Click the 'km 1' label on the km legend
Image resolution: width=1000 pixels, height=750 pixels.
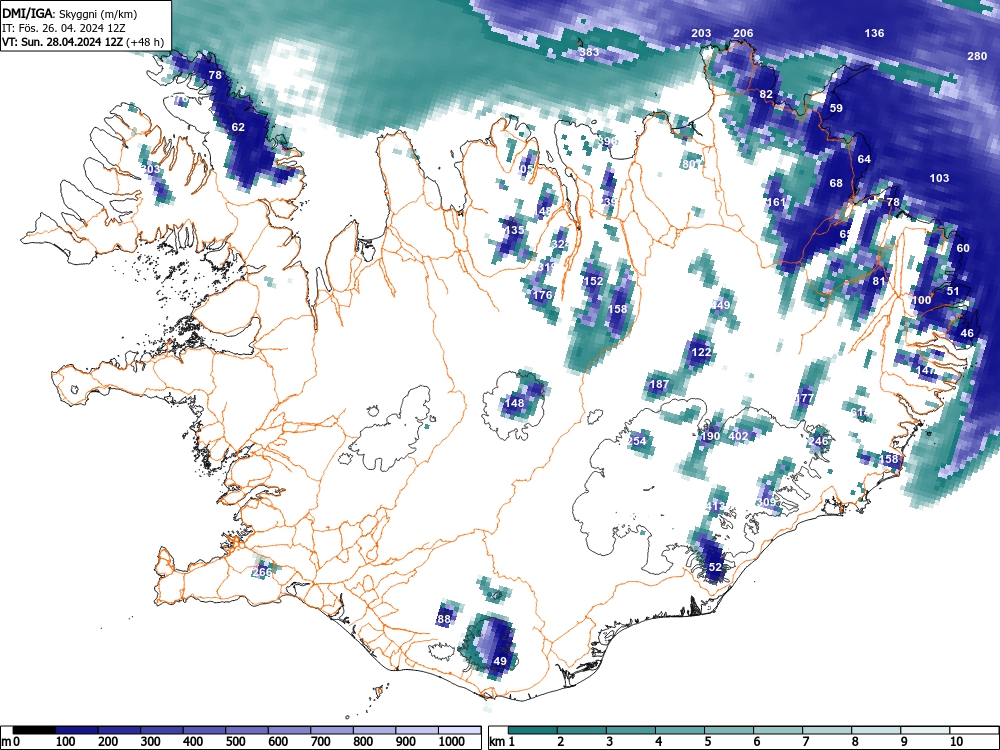pyautogui.click(x=502, y=742)
